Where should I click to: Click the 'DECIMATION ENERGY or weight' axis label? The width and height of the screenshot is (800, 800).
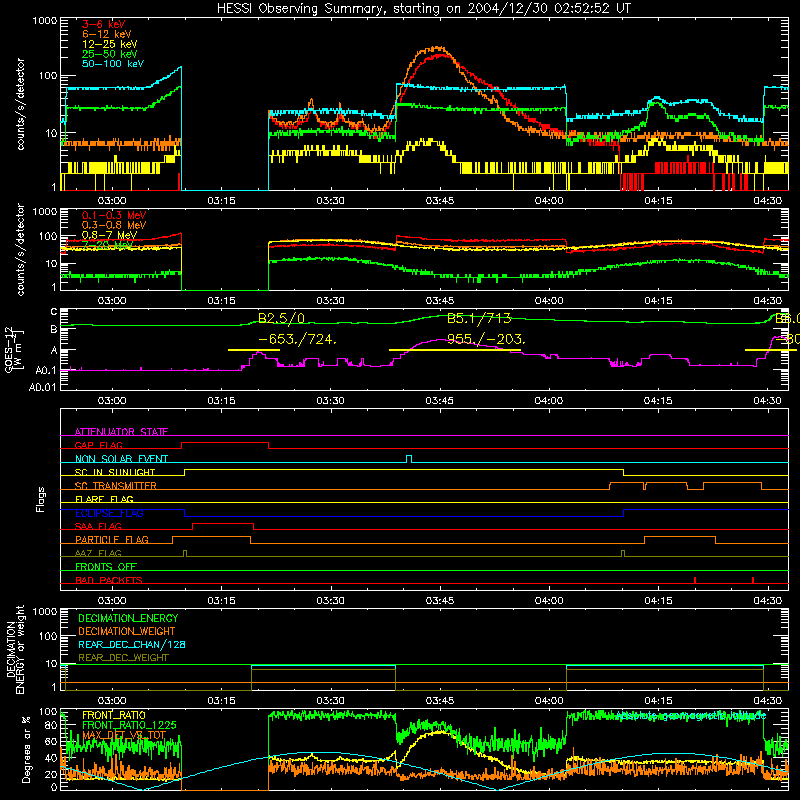(x=15, y=649)
